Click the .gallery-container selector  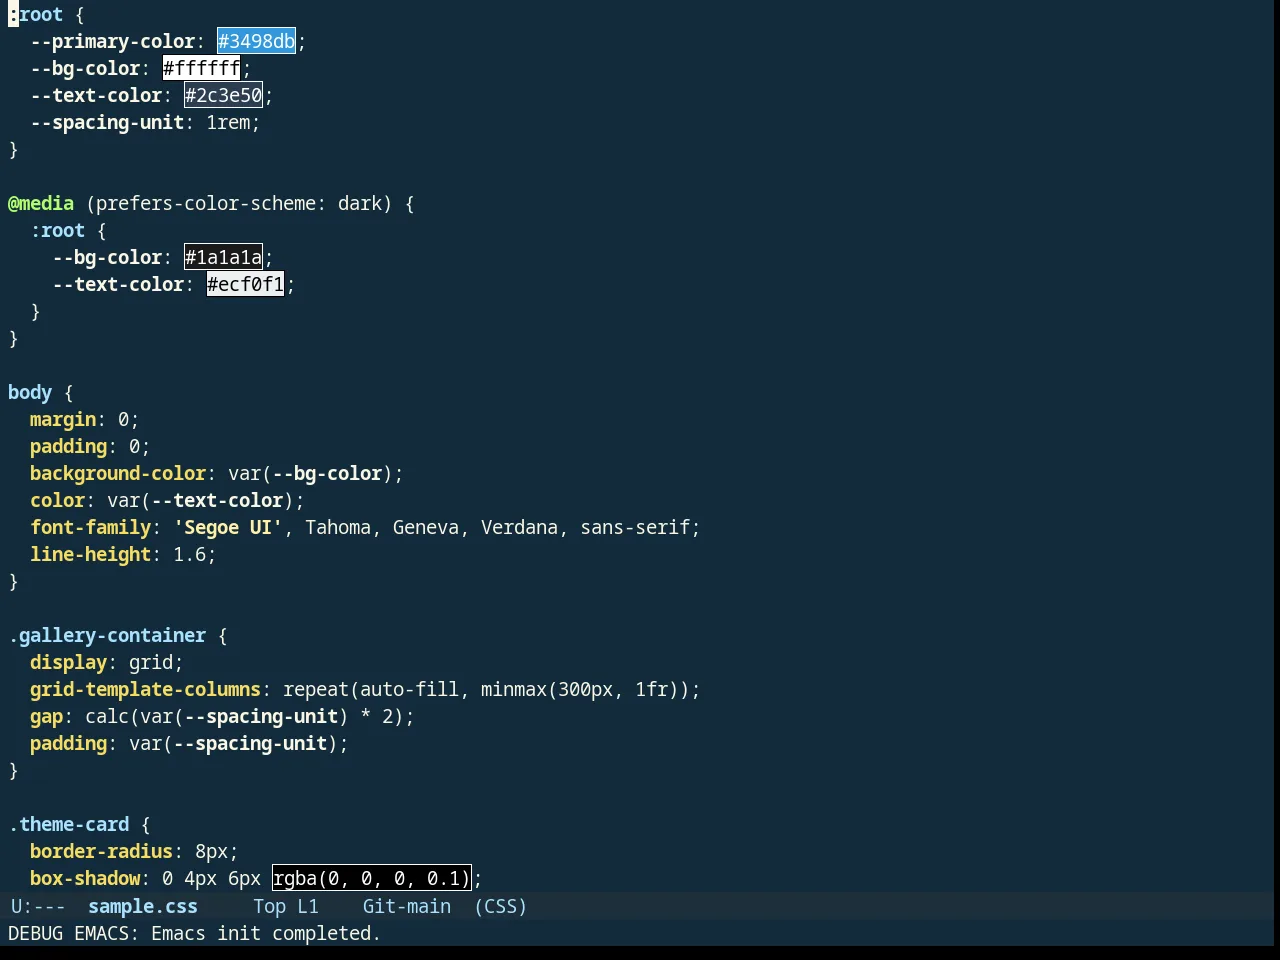pos(107,635)
